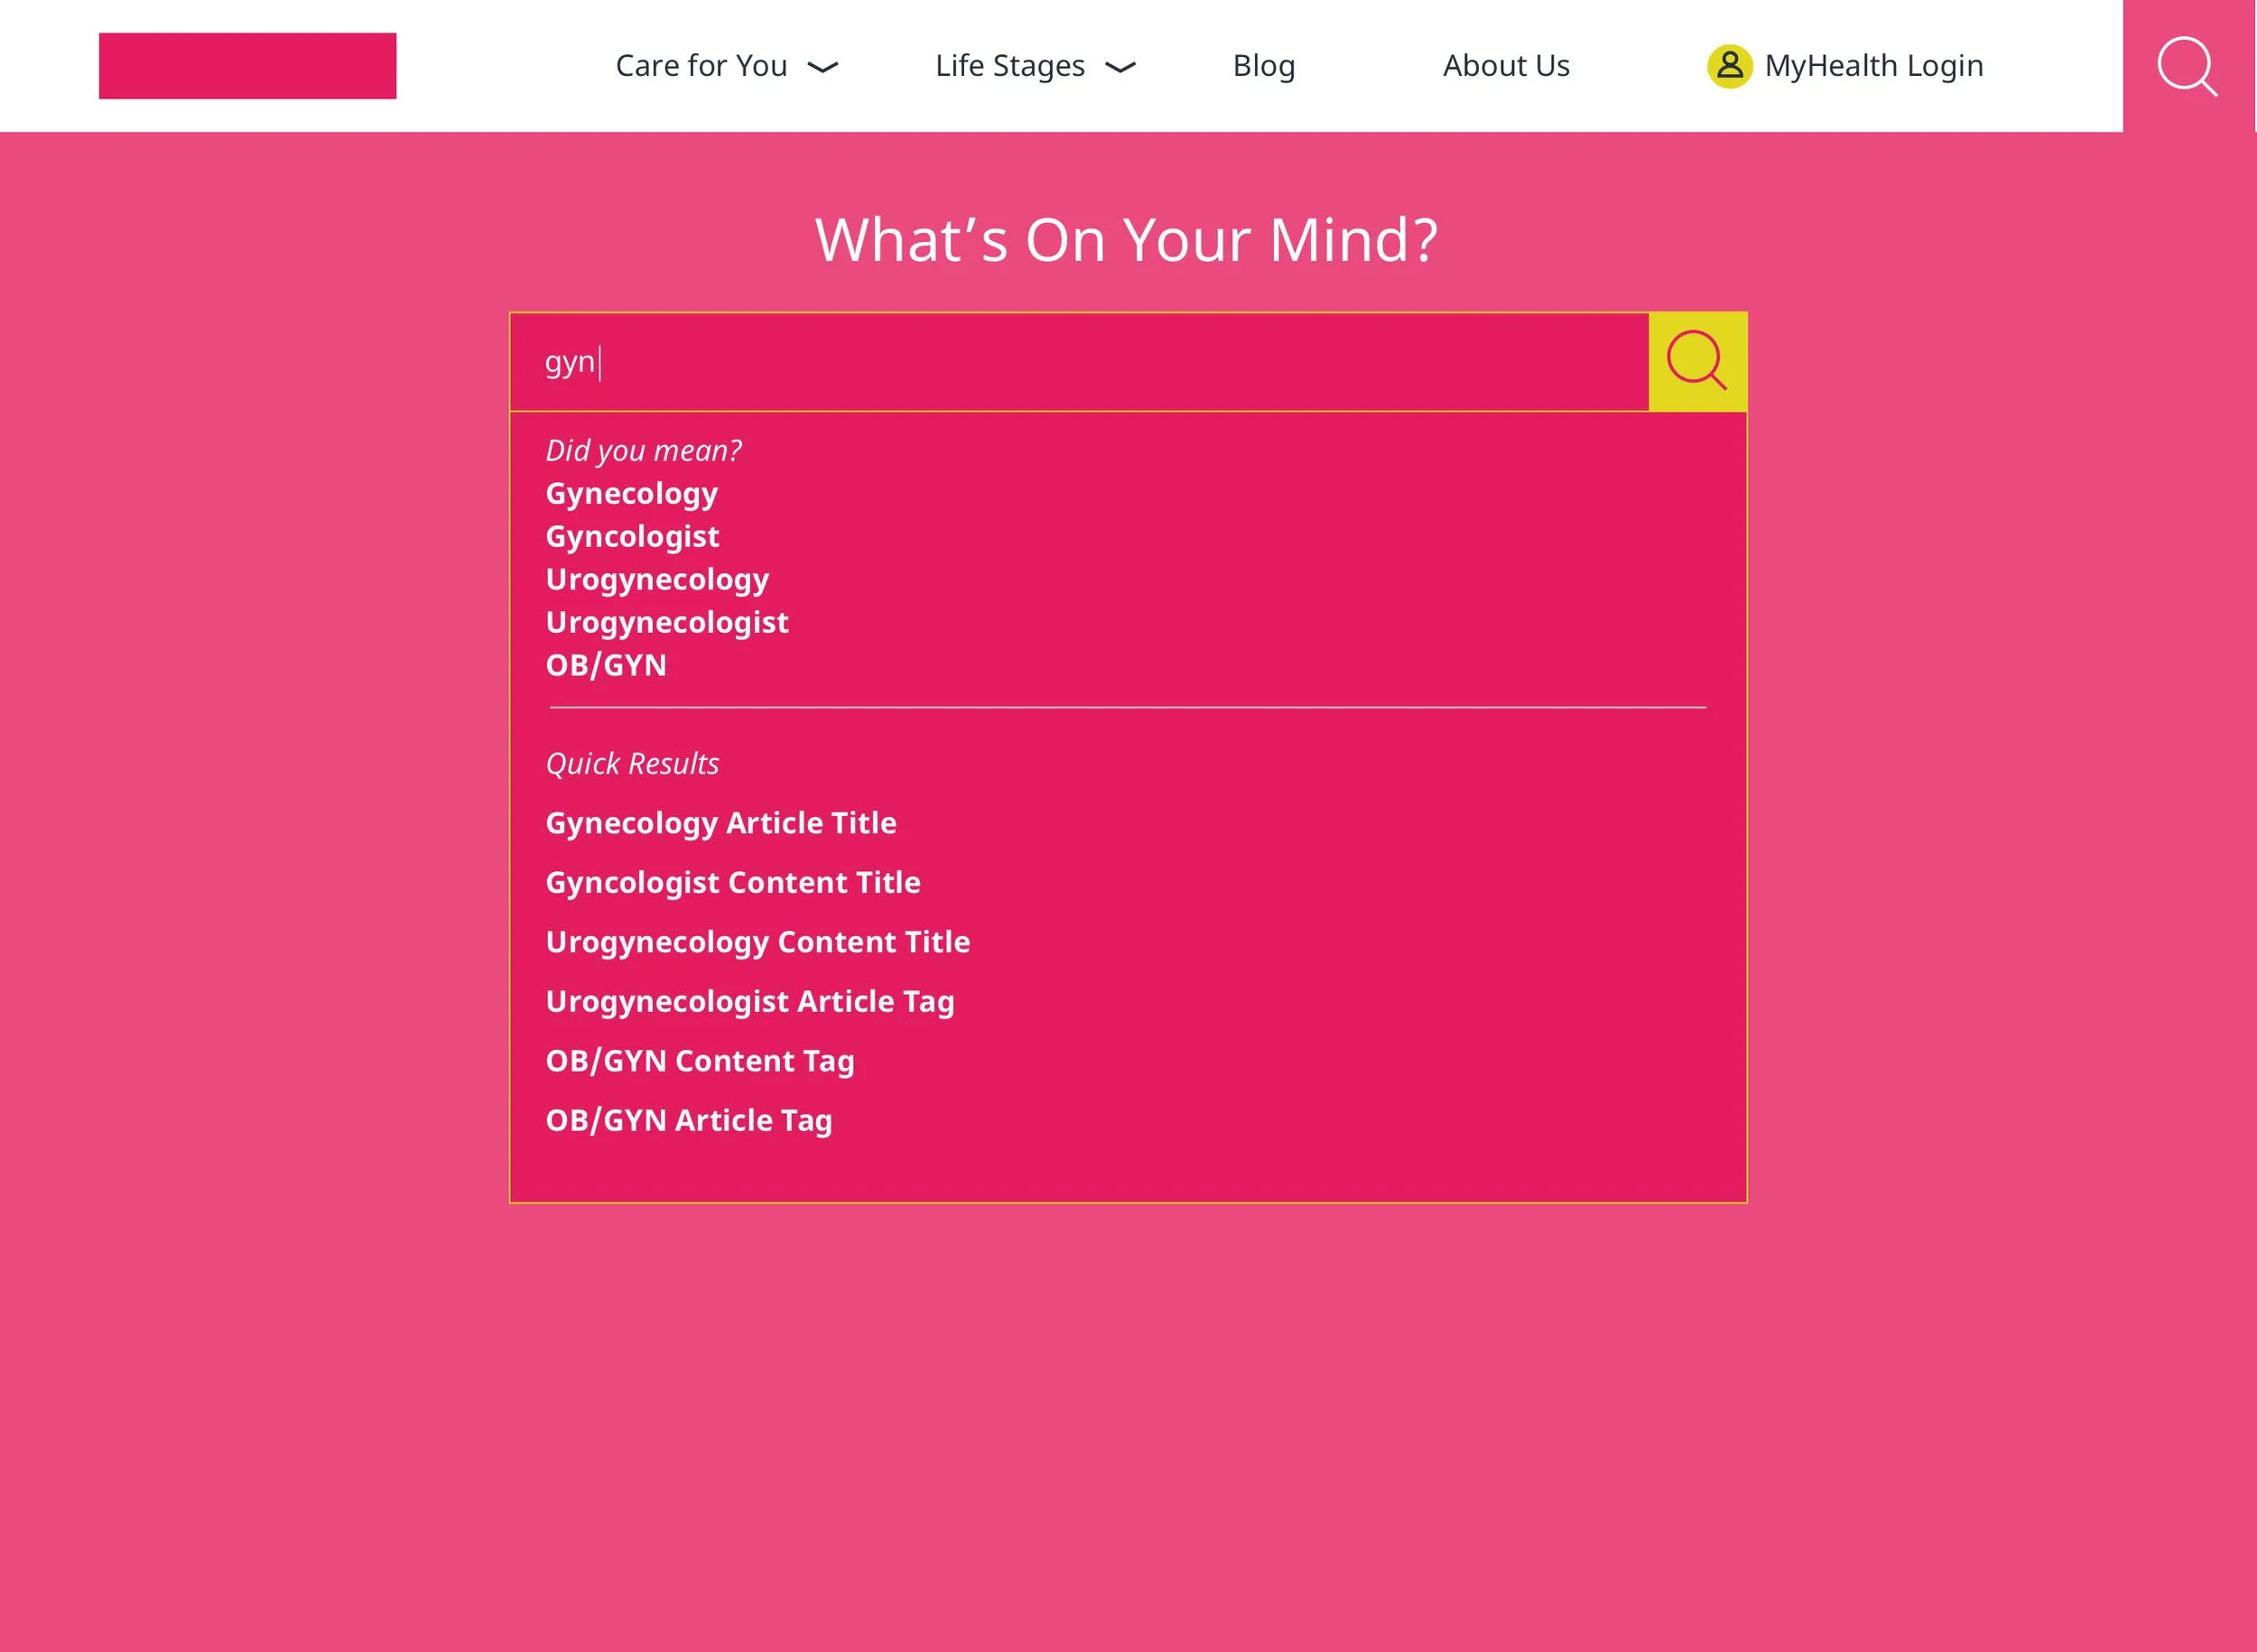
Task: Expand the Life Stages chevron
Action: click(1120, 67)
